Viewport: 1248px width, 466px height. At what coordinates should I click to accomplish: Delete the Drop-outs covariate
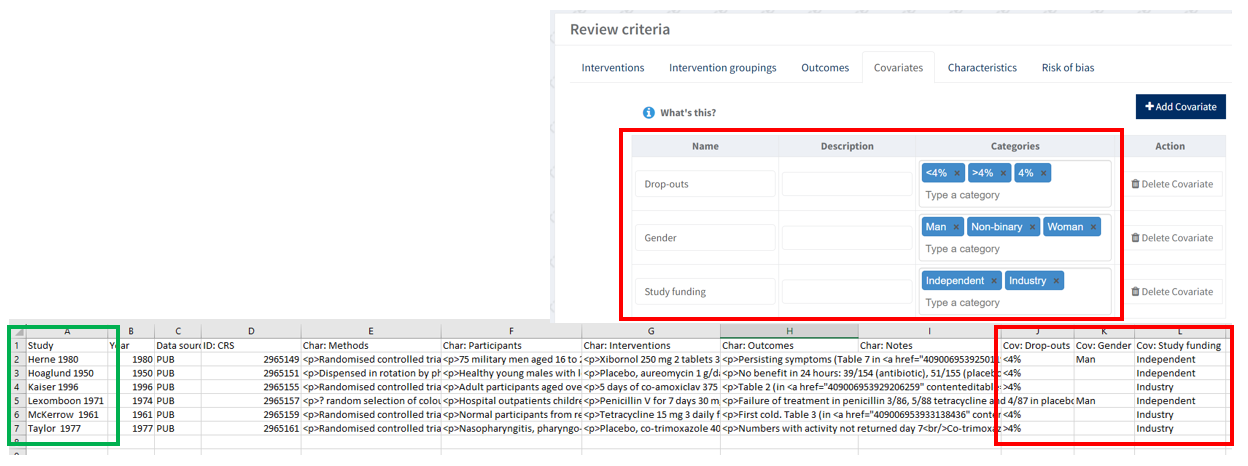(1171, 184)
